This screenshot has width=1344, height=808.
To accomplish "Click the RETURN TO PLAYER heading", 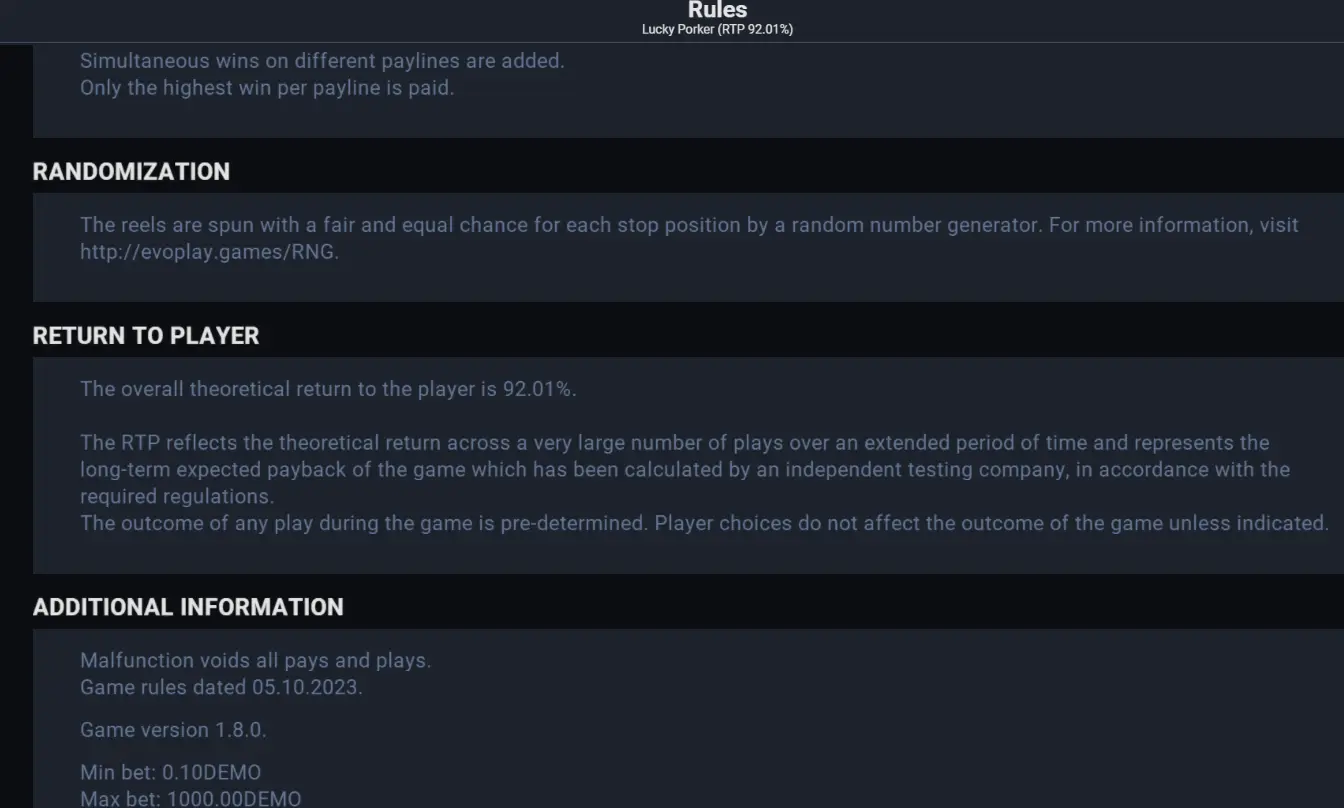I will point(146,335).
